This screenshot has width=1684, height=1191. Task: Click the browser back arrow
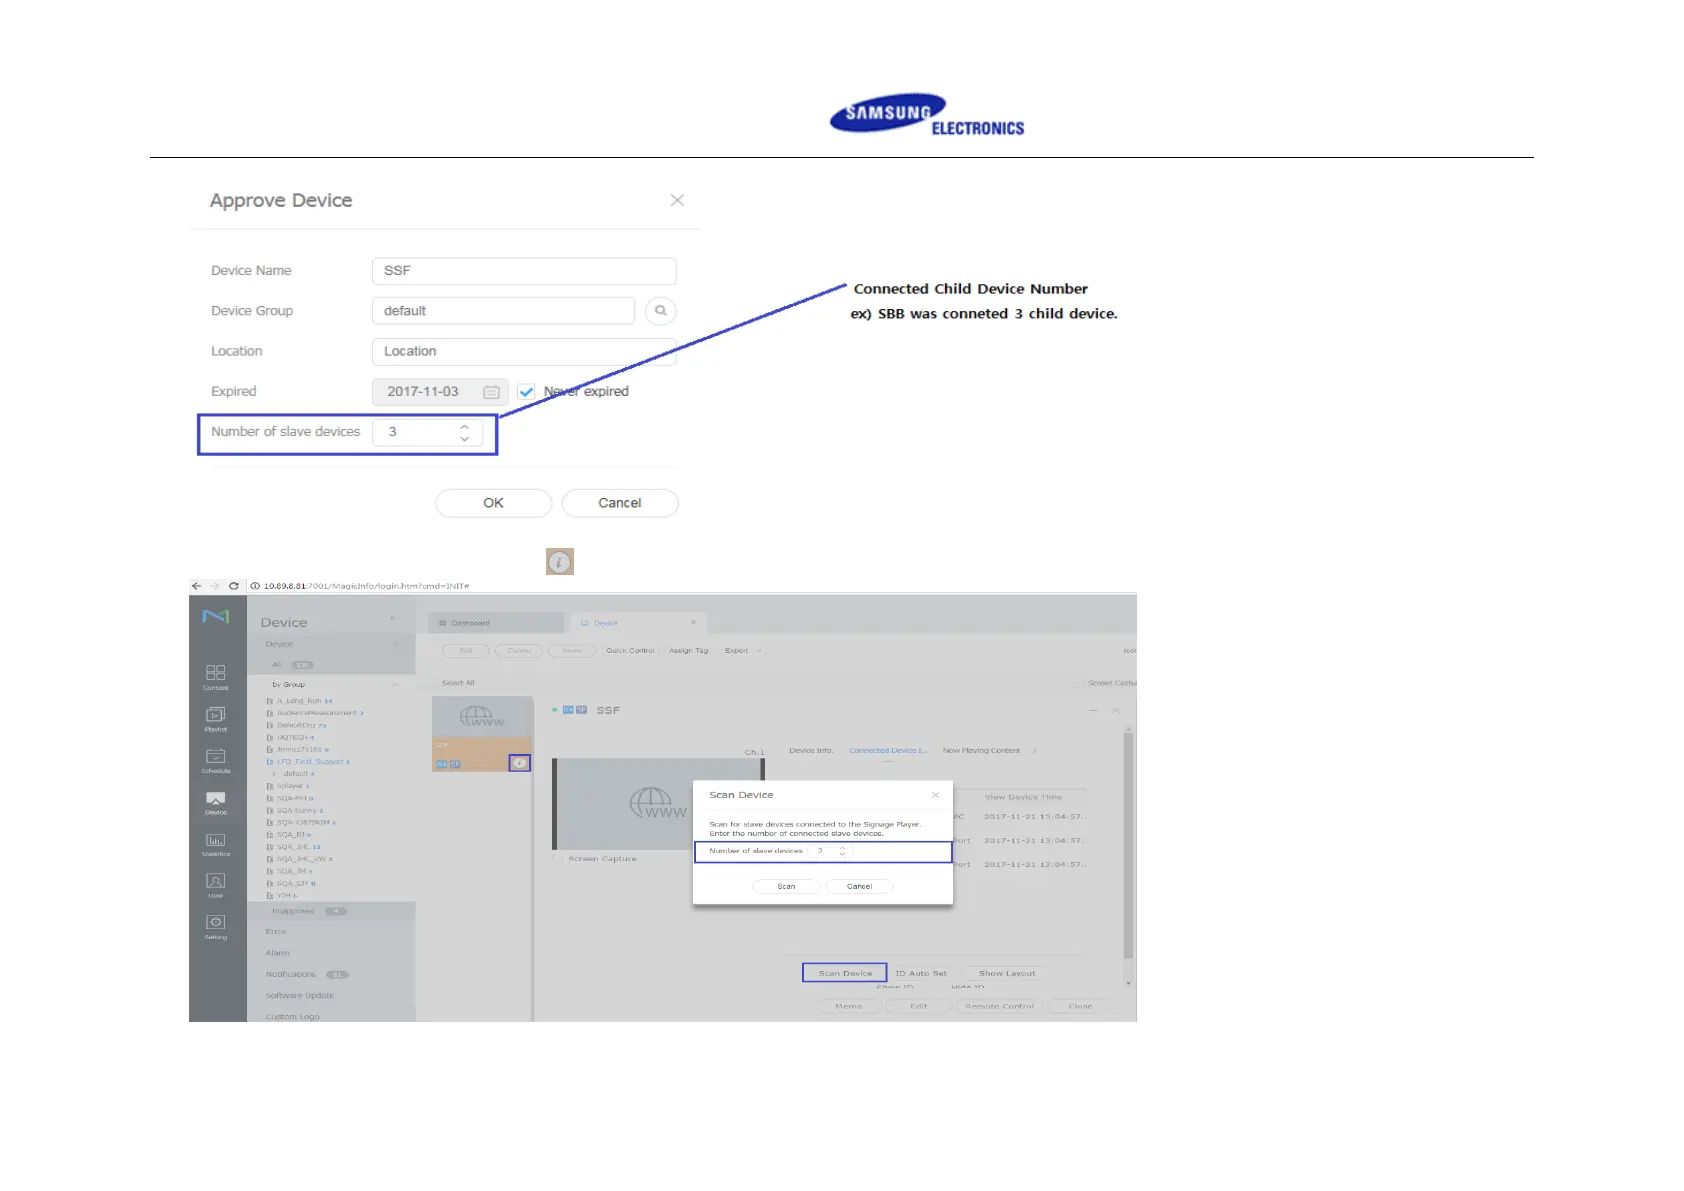click(196, 586)
